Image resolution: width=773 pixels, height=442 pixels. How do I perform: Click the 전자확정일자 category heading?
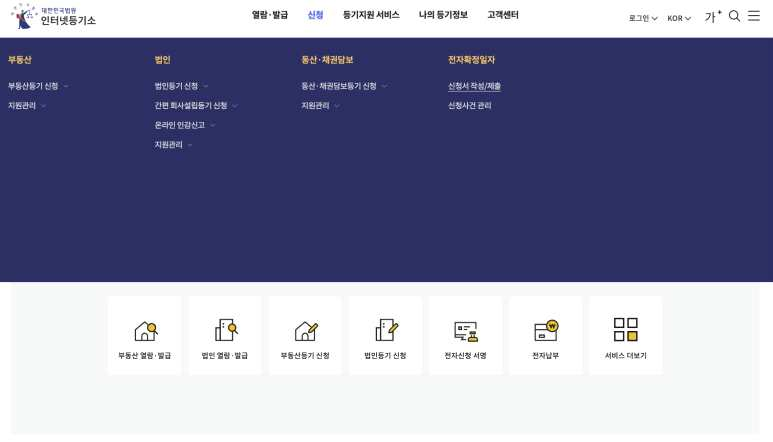(x=471, y=60)
